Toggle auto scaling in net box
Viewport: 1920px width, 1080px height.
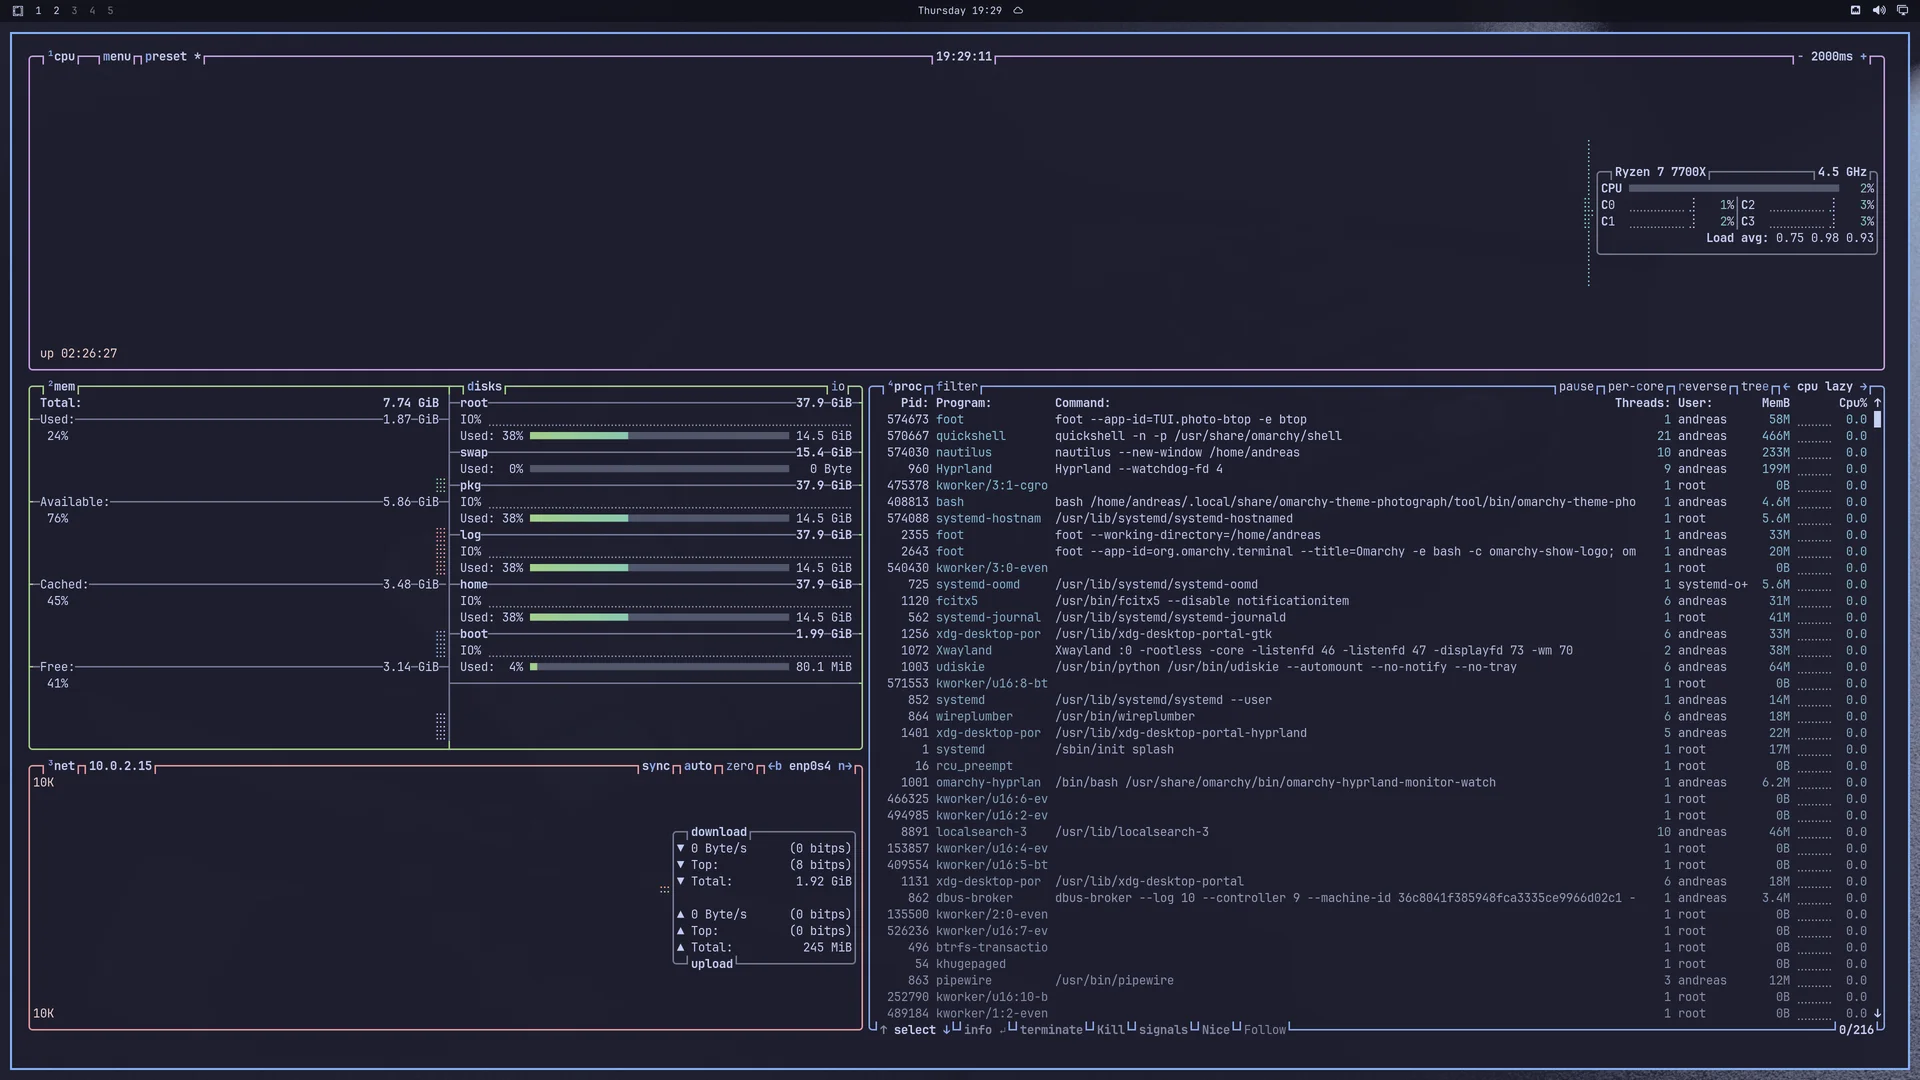[x=697, y=767]
